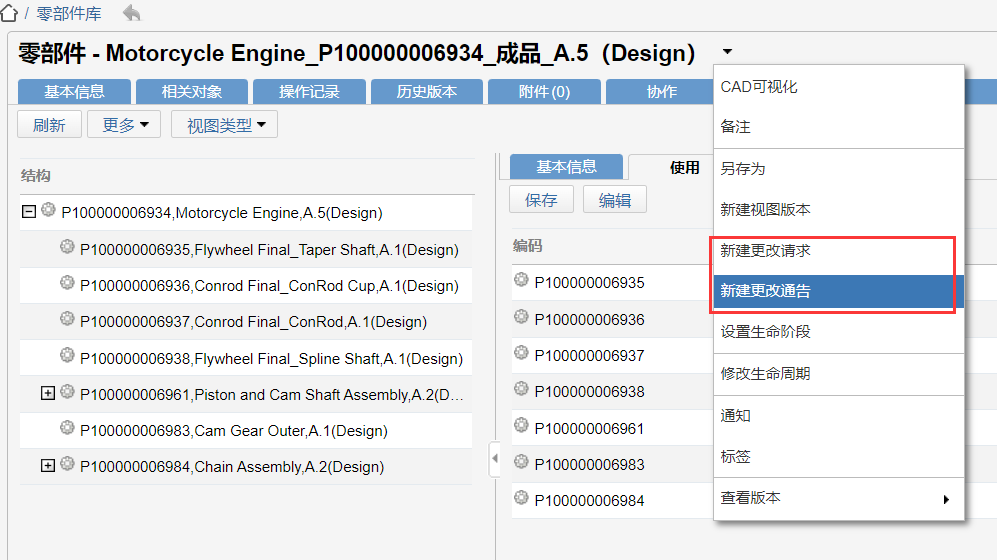Switch to the 历史版本 tab
The height and width of the screenshot is (560, 997).
427,92
